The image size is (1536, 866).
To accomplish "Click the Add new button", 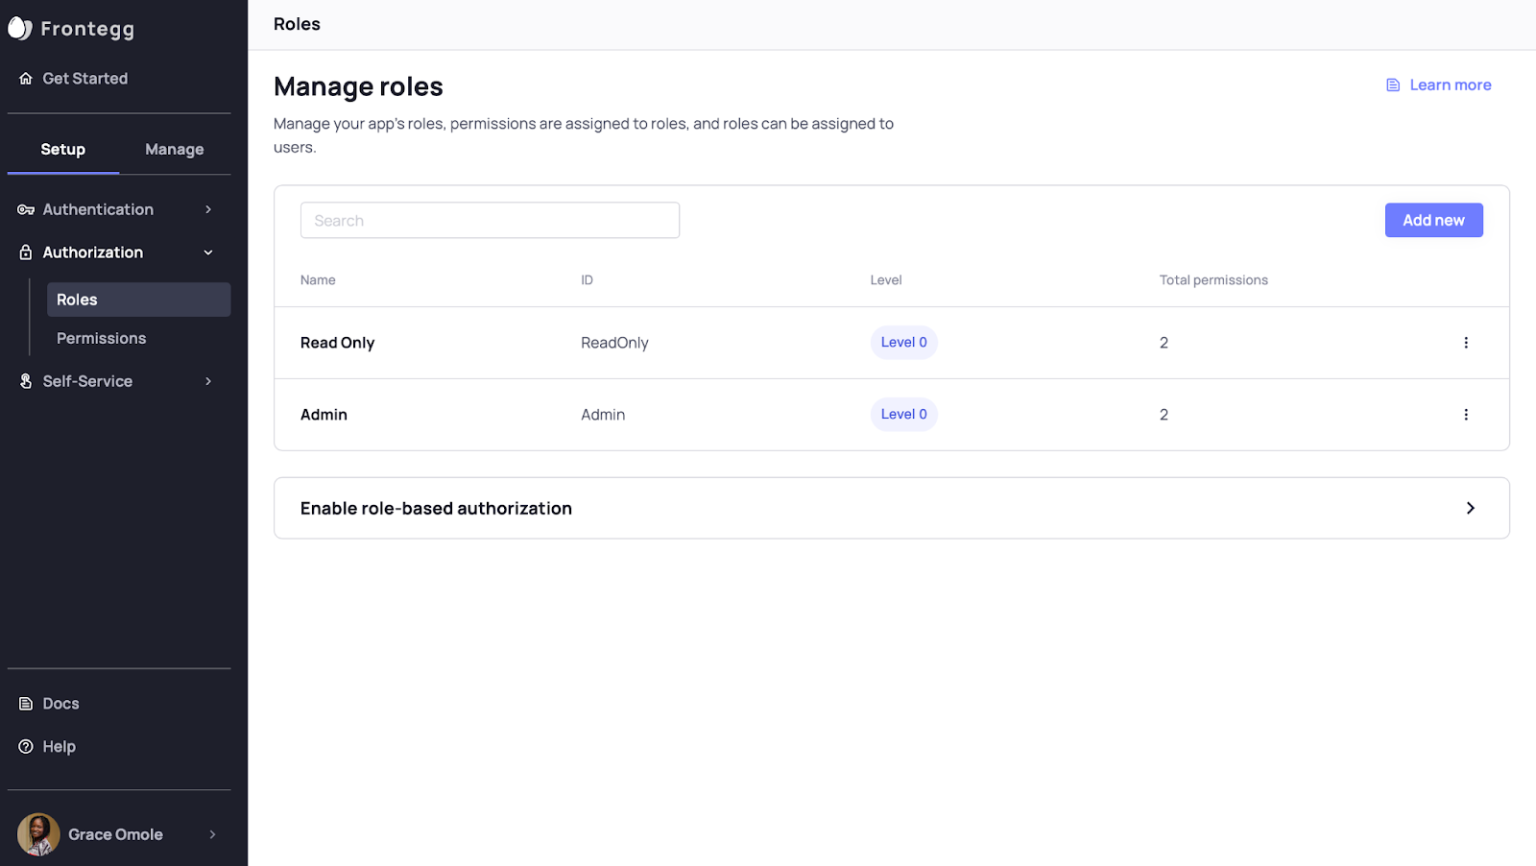I will [x=1433, y=219].
